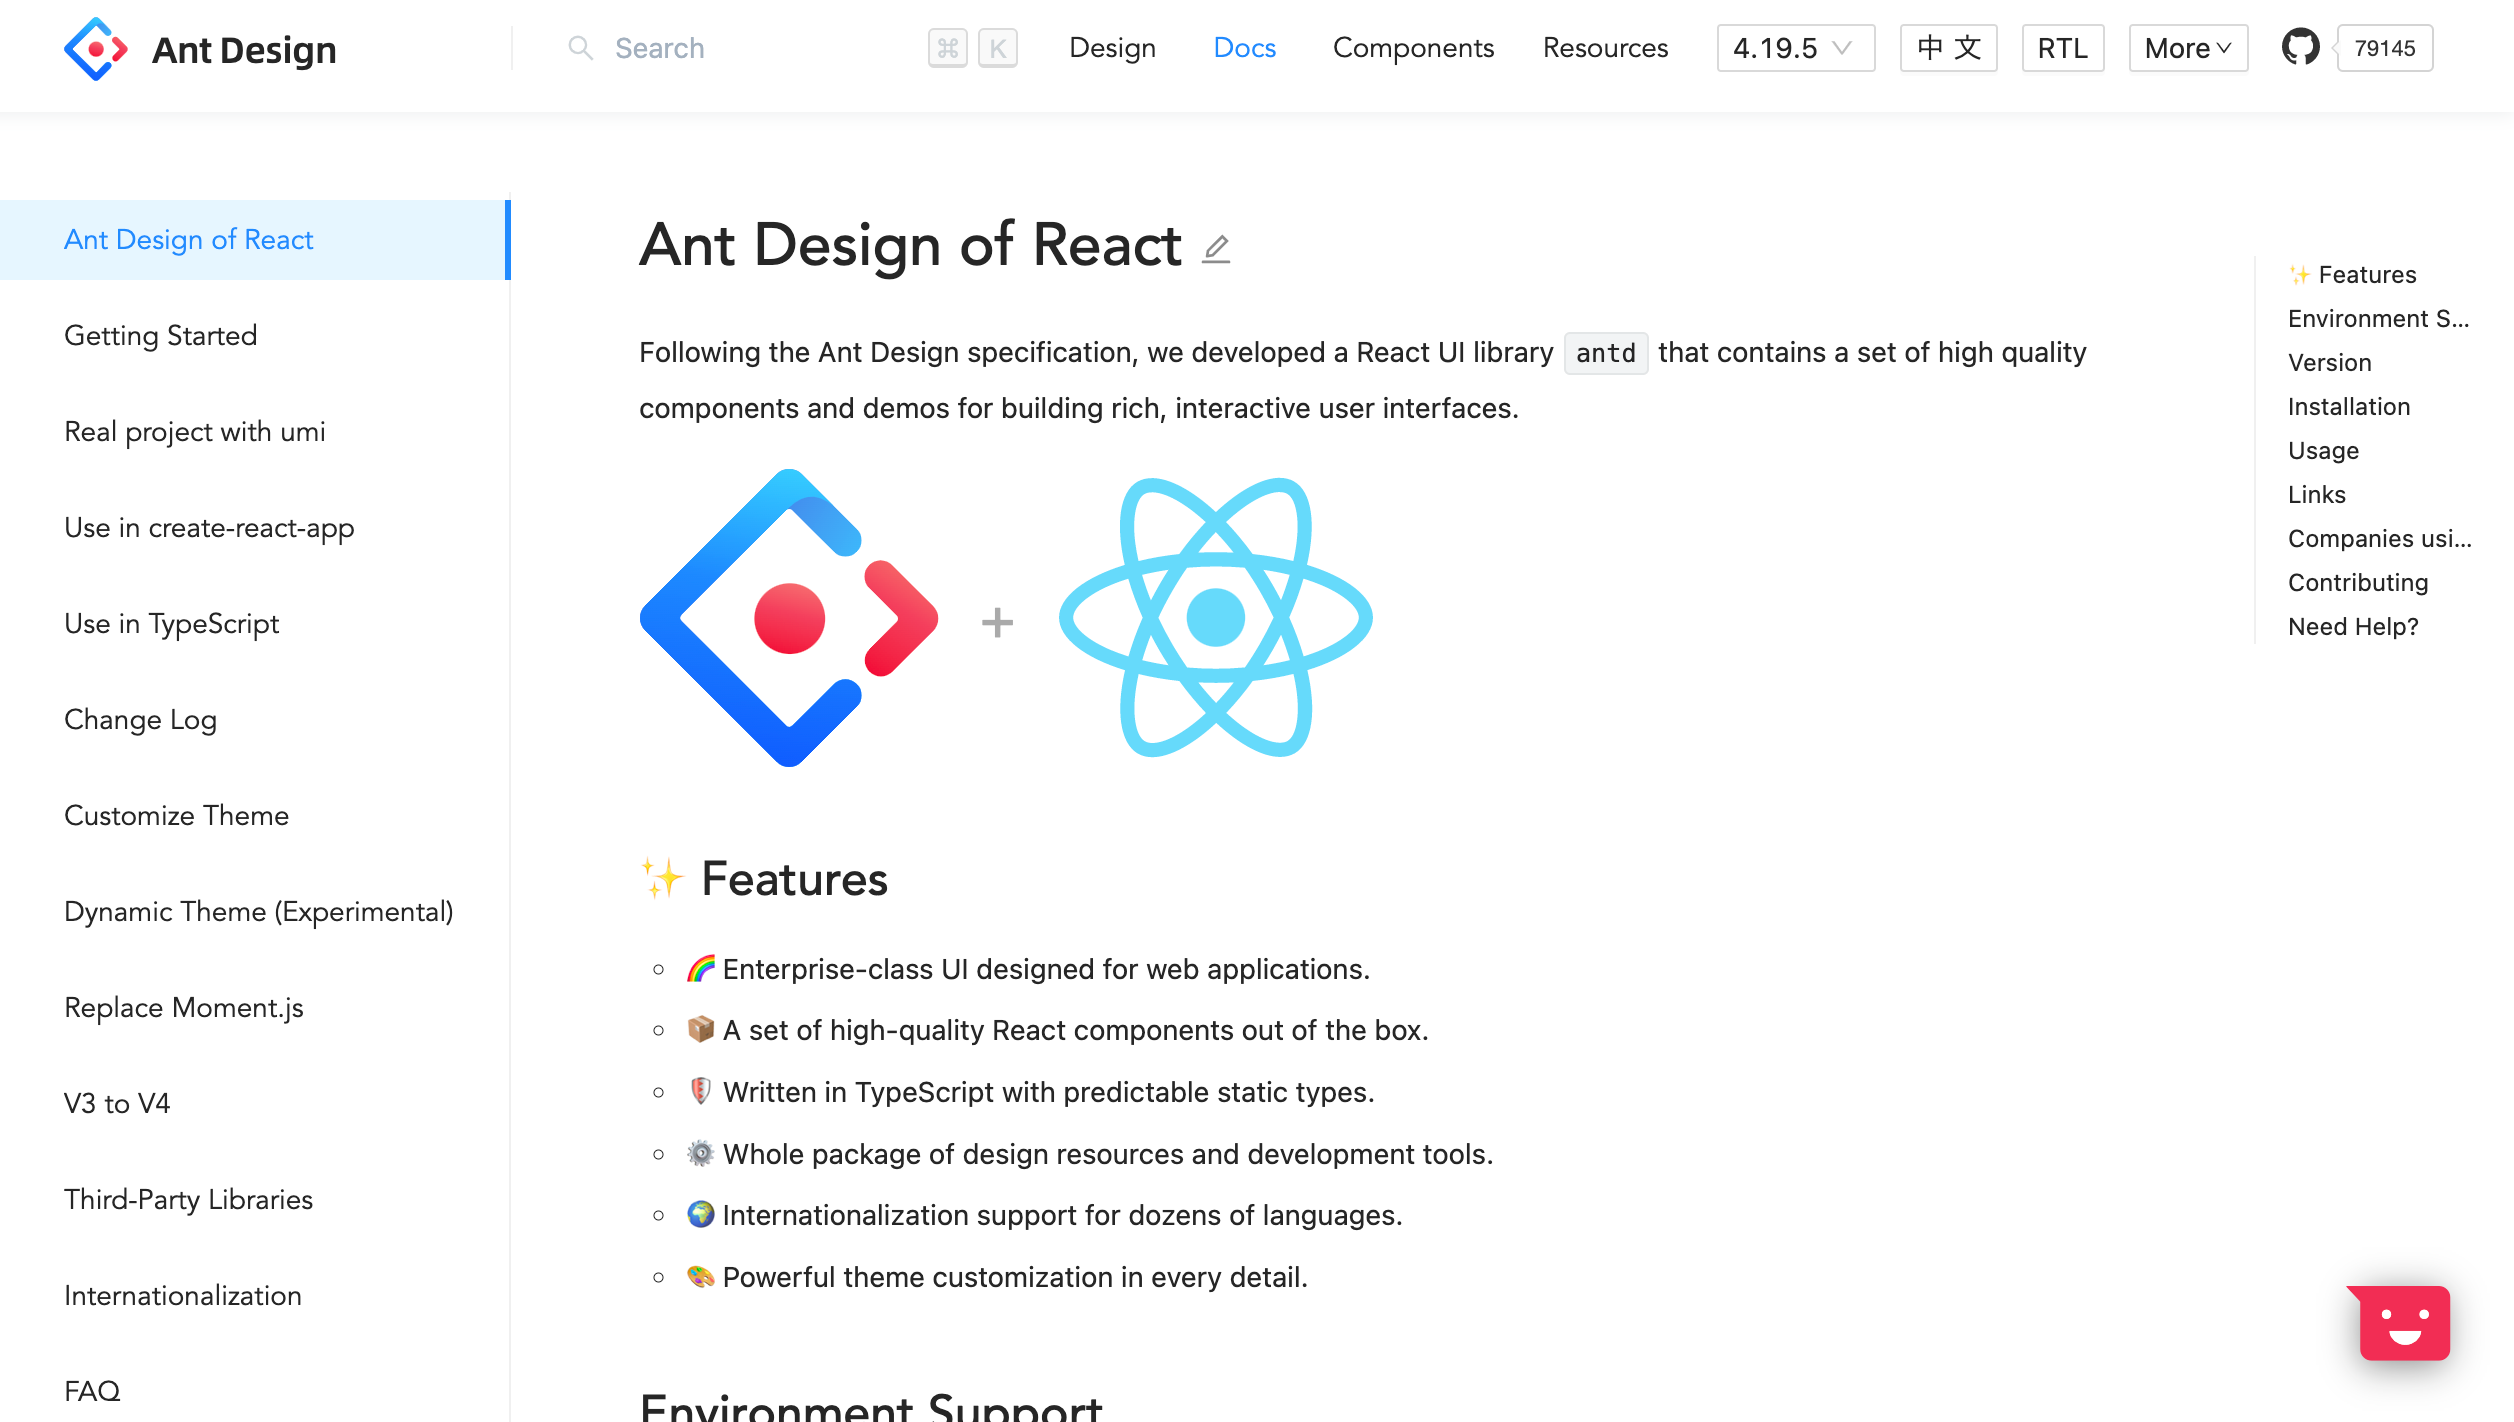Open the GitHub repository icon
The image size is (2514, 1422).
tap(2299, 47)
